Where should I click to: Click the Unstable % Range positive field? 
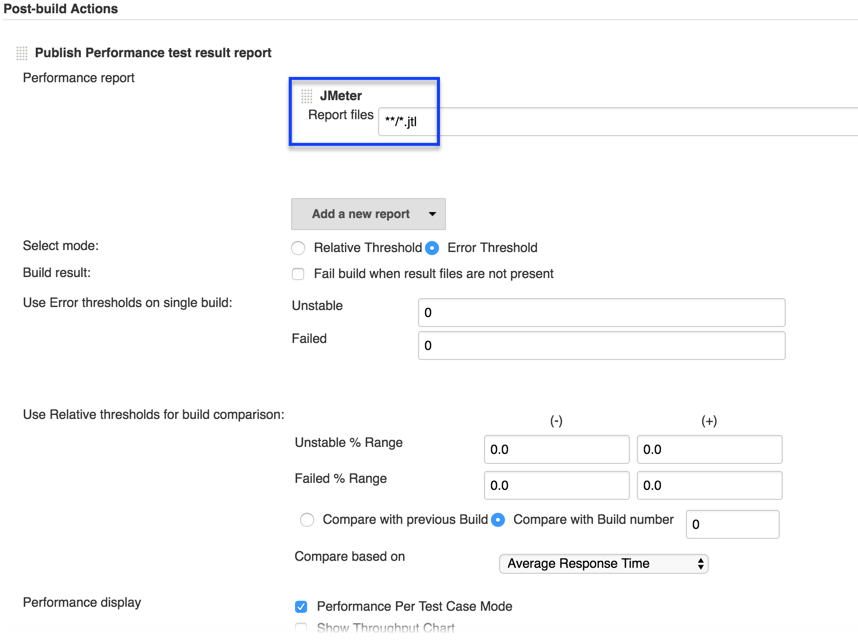tap(709, 450)
